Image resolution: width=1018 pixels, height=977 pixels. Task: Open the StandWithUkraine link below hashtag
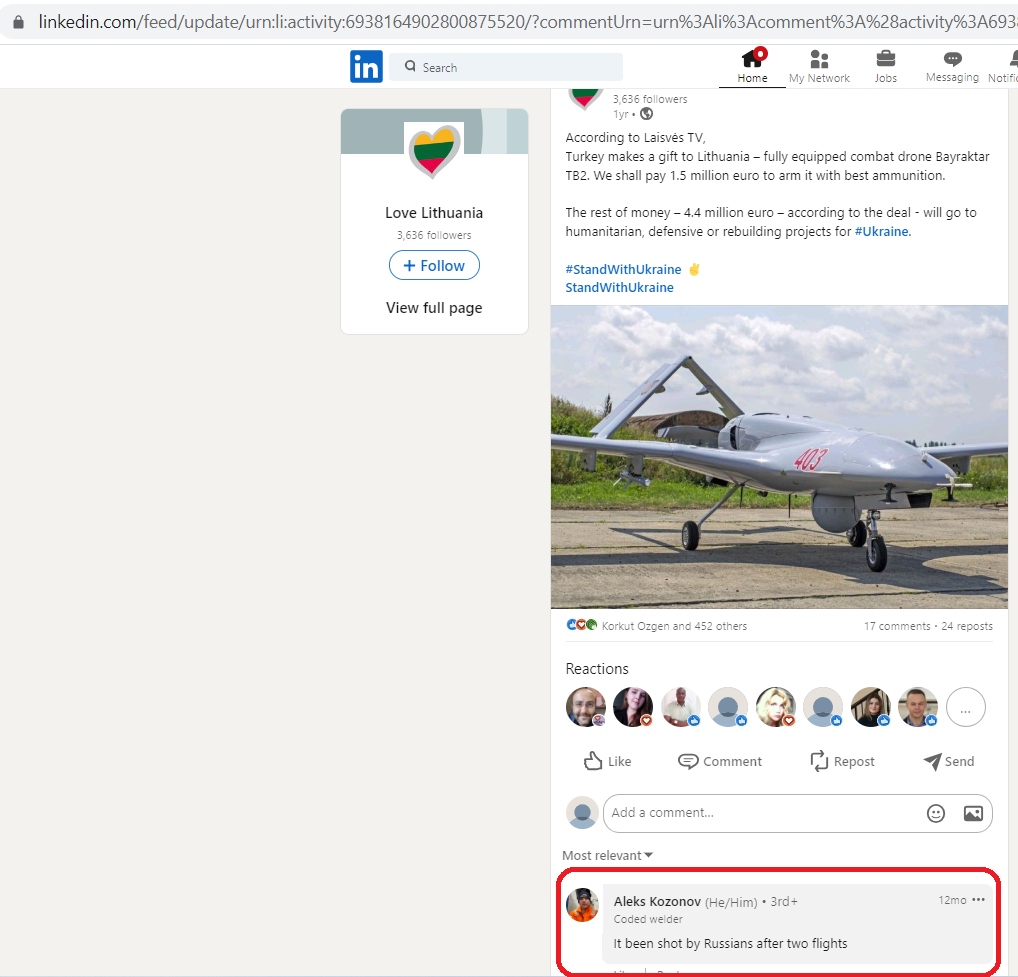pos(619,288)
